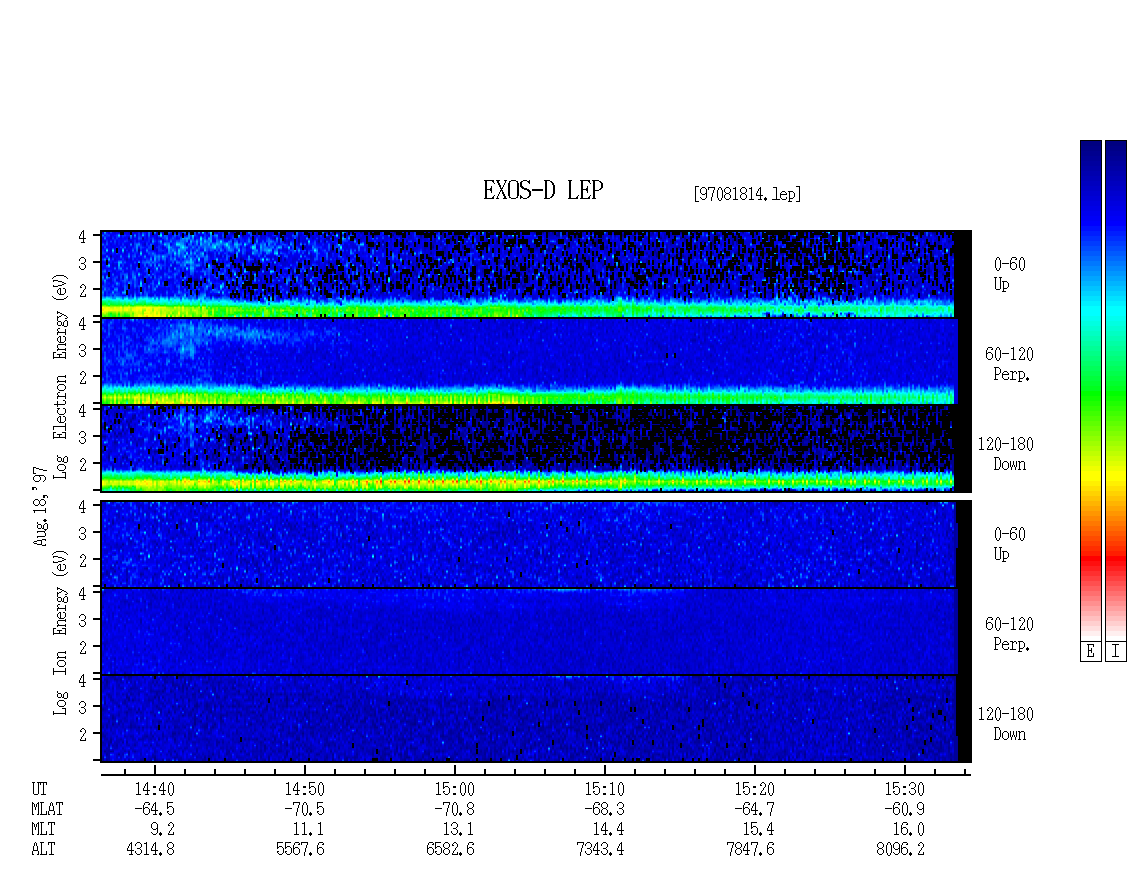Viewport: 1130px width, 875px height.
Task: Select the Aug.18,'97 date label
Action: tap(40, 506)
